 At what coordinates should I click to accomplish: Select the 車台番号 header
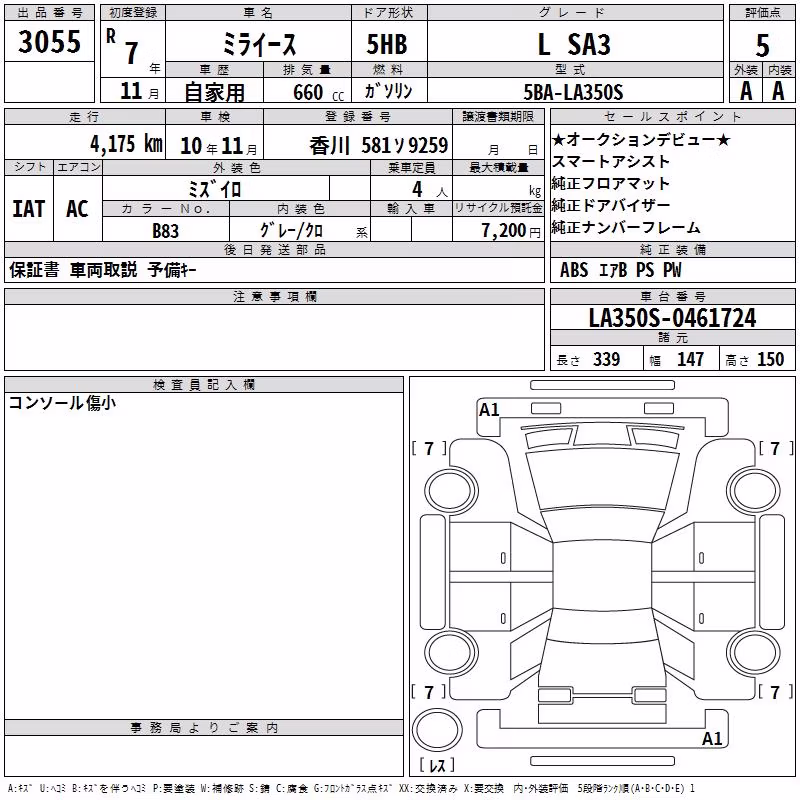tap(672, 296)
